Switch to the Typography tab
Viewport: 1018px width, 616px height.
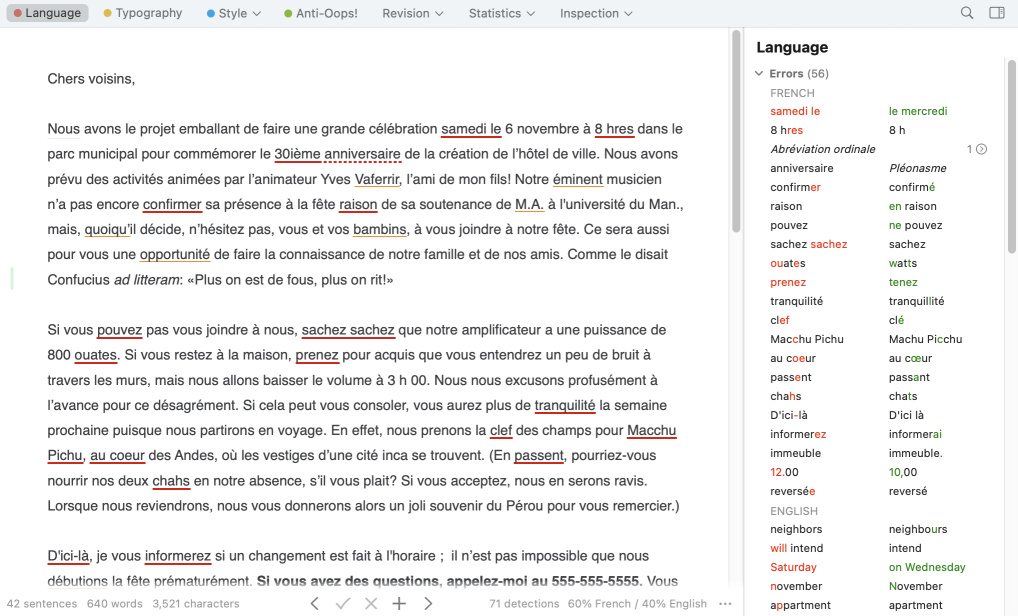(143, 13)
